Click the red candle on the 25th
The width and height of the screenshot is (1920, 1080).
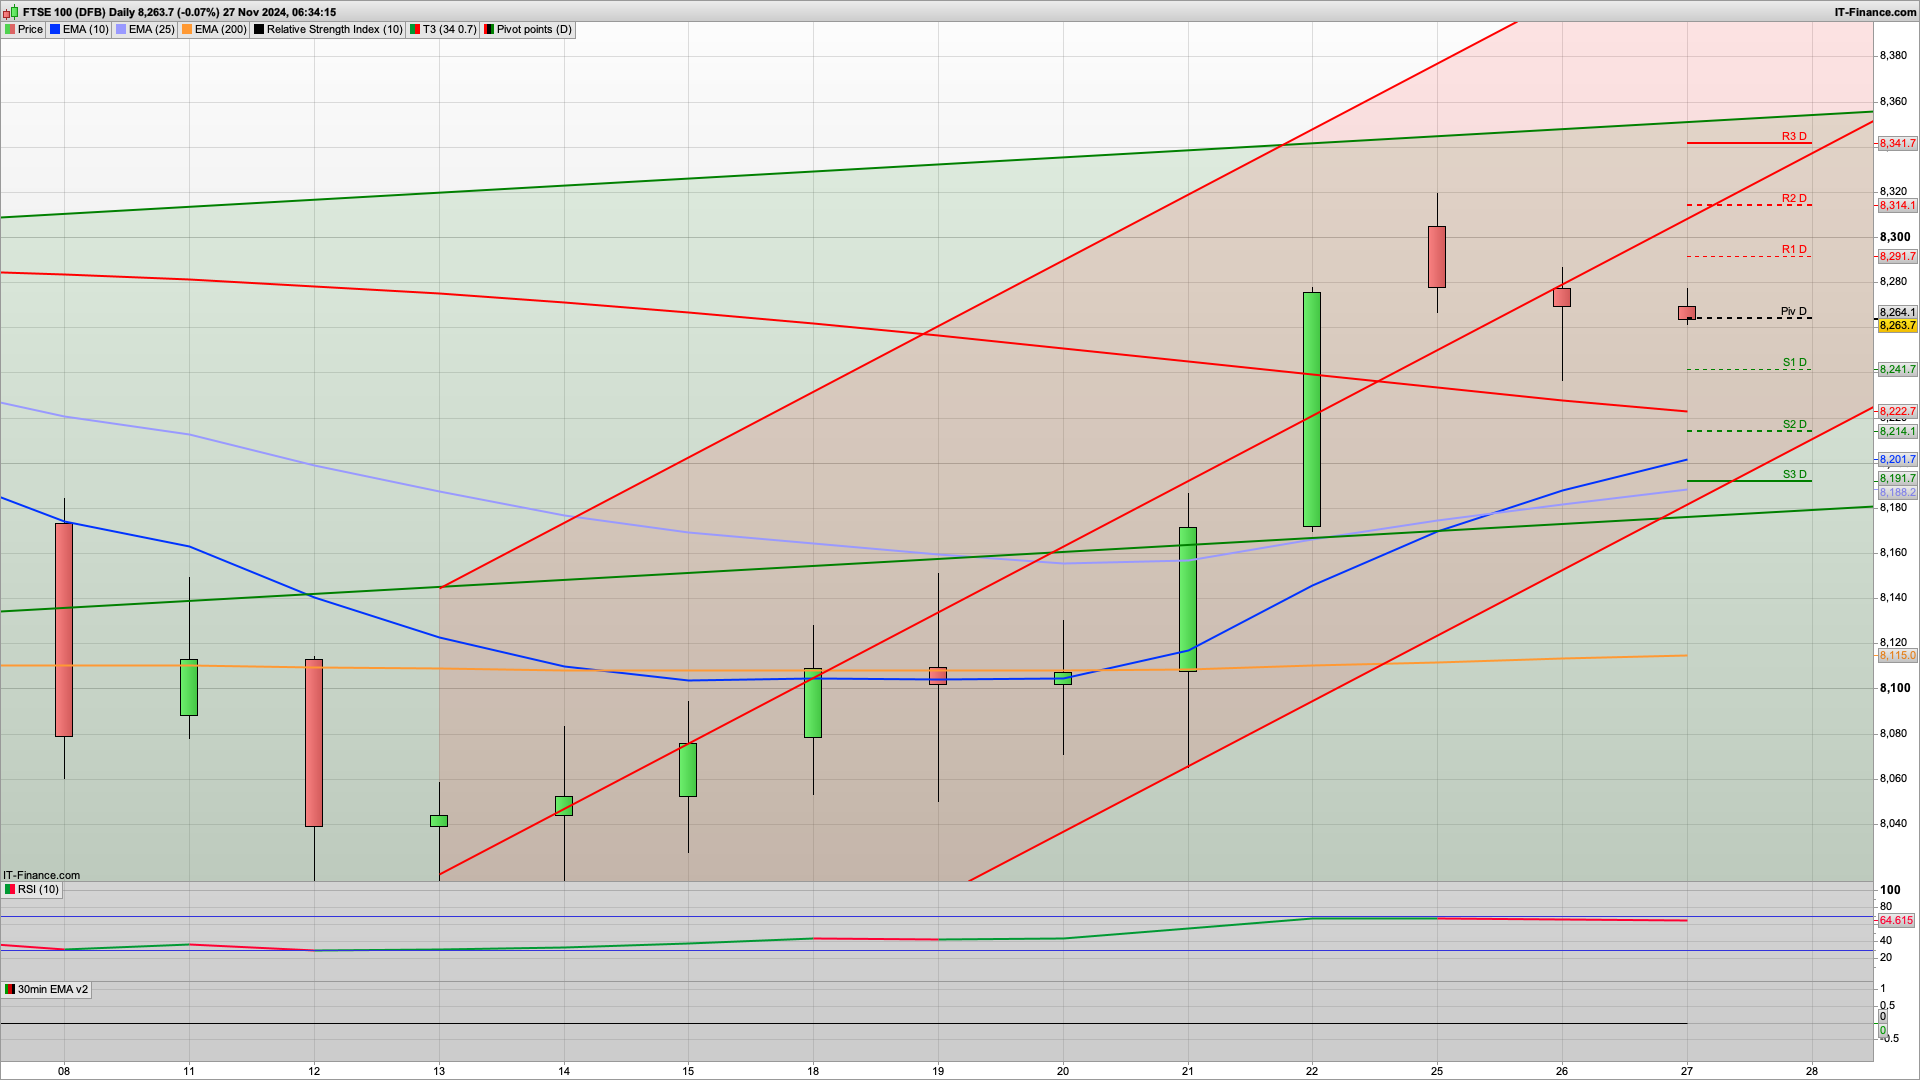[1437, 257]
